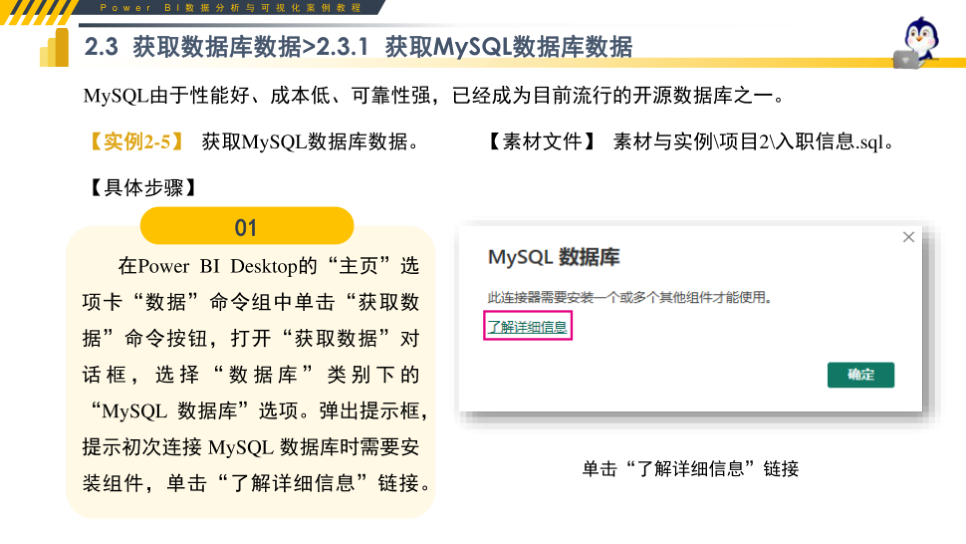Click the 【素材文件】 label

pos(542,142)
